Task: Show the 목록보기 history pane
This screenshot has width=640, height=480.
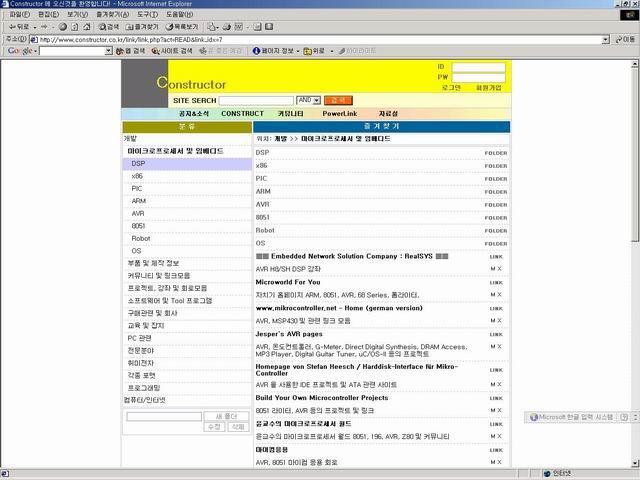Action: click(x=182, y=27)
